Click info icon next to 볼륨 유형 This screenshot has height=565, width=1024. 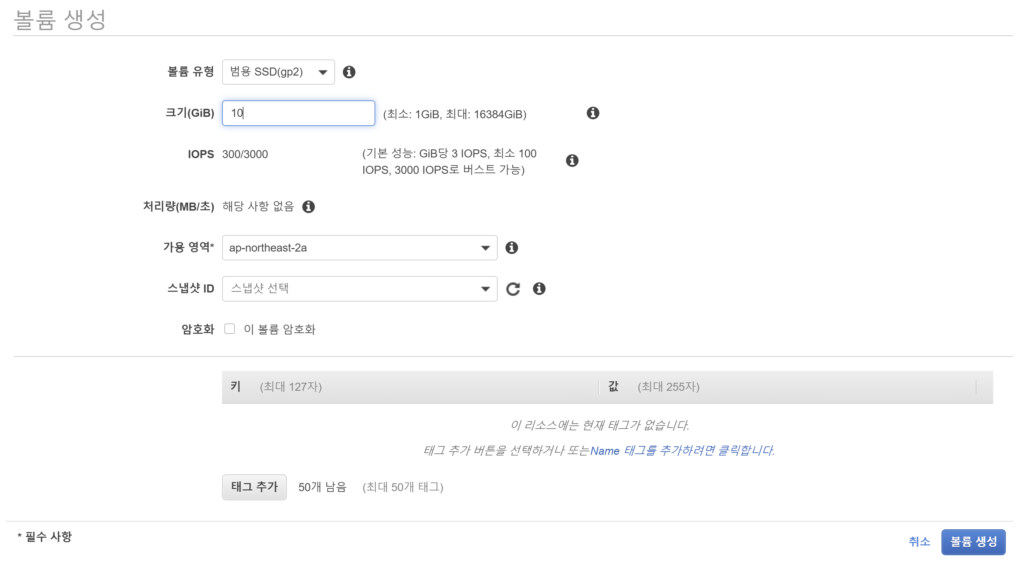point(349,72)
